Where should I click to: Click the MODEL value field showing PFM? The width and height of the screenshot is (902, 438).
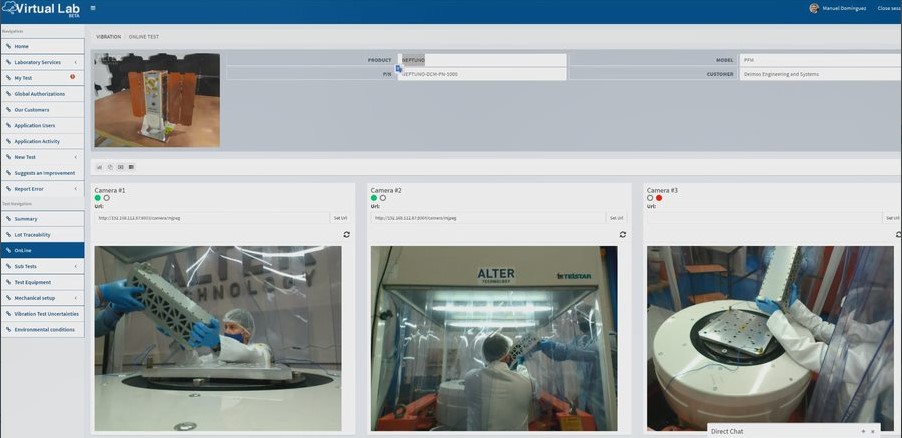click(820, 60)
